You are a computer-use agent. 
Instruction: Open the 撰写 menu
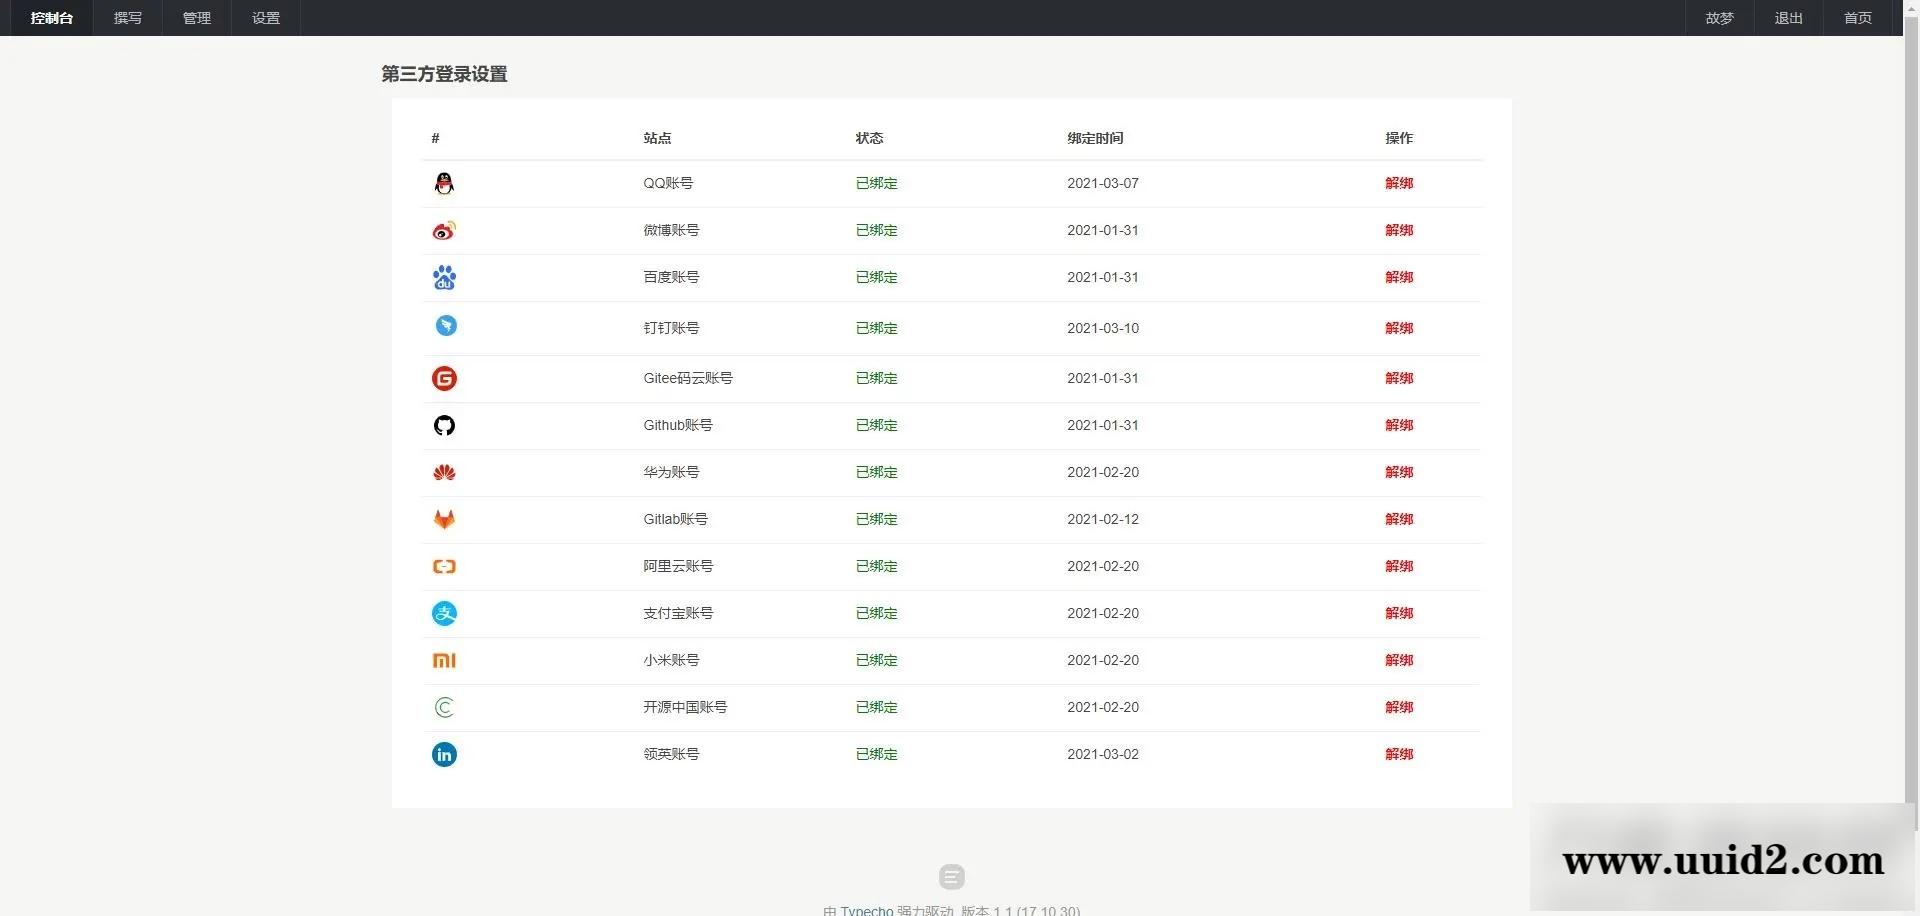tap(127, 18)
